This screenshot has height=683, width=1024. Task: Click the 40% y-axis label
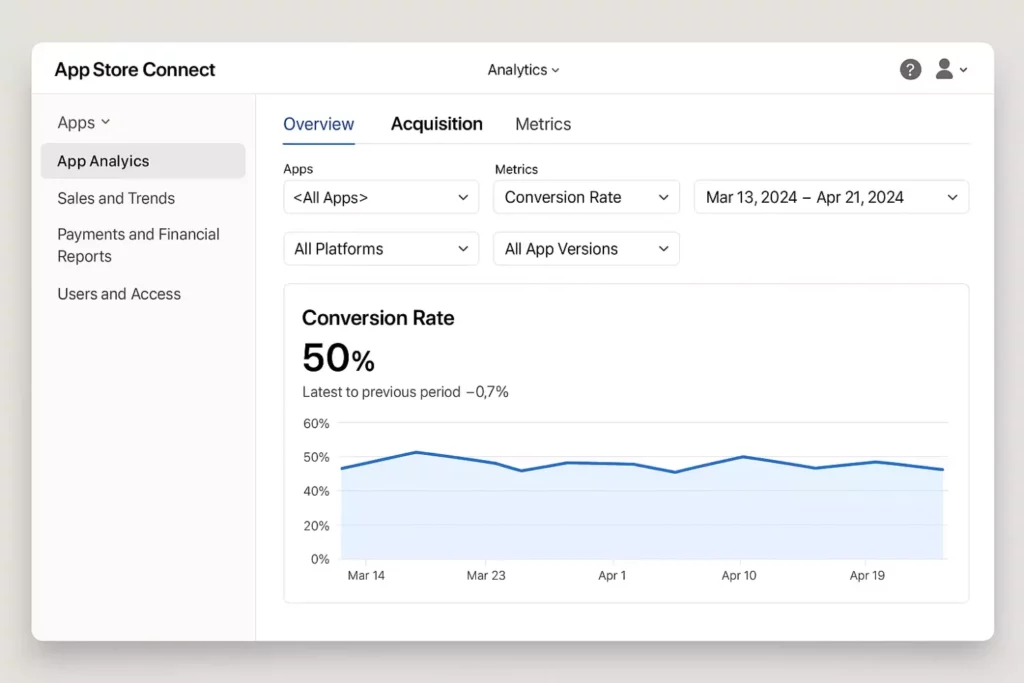tap(316, 491)
